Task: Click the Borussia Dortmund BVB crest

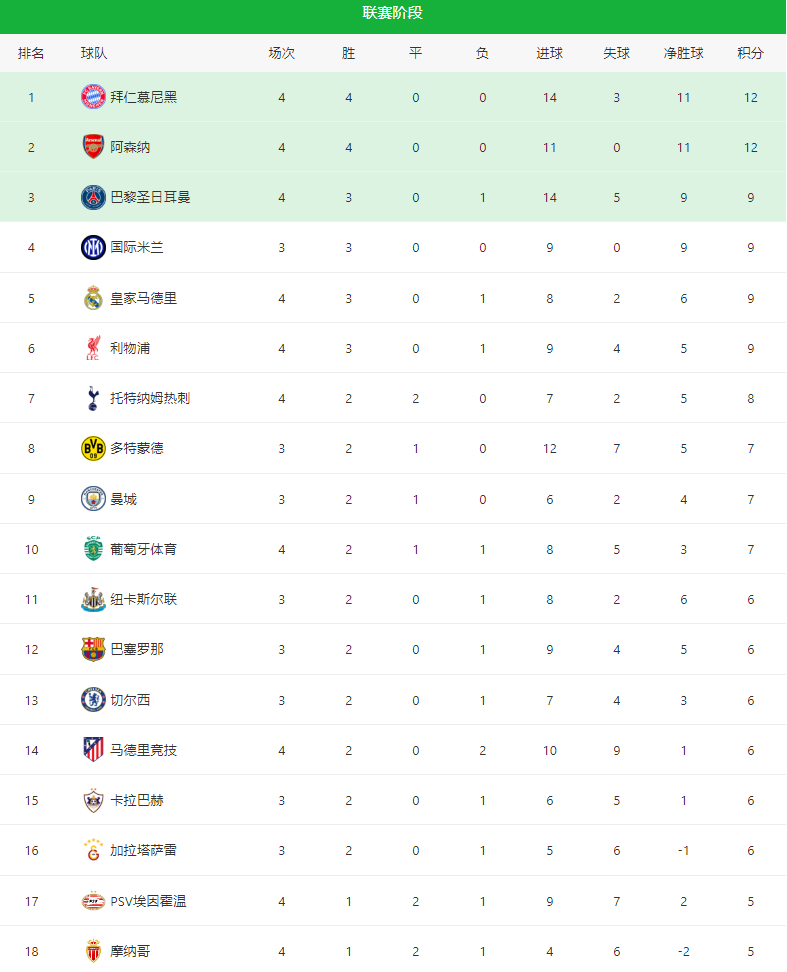Action: coord(93,448)
